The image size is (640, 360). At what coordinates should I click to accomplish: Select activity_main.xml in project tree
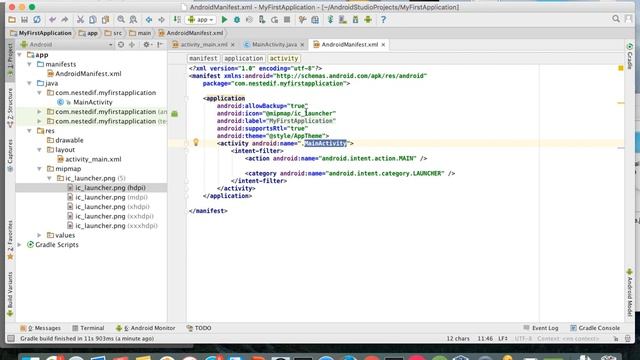pyautogui.click(x=89, y=159)
